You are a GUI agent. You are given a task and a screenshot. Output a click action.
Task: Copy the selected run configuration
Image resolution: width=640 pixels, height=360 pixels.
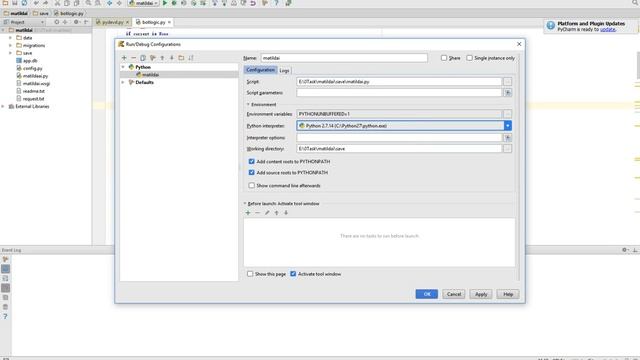coord(143,58)
